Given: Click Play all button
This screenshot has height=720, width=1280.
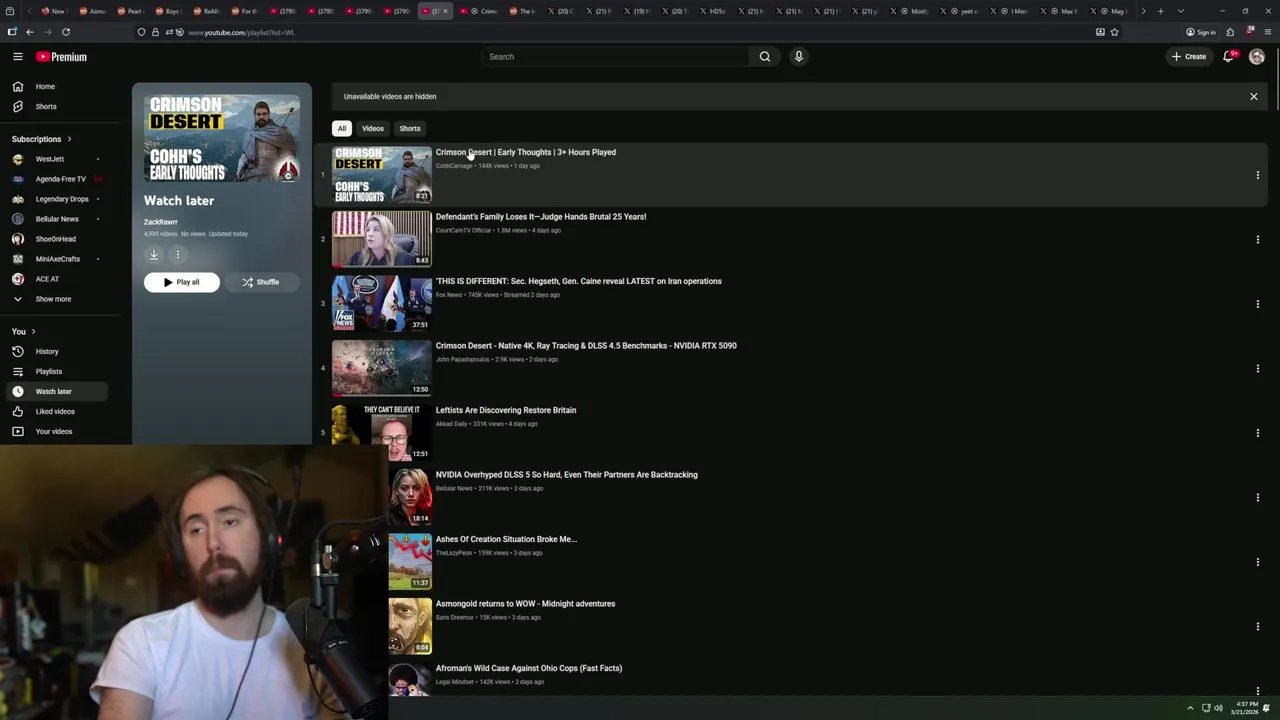Looking at the screenshot, I should pos(181,282).
